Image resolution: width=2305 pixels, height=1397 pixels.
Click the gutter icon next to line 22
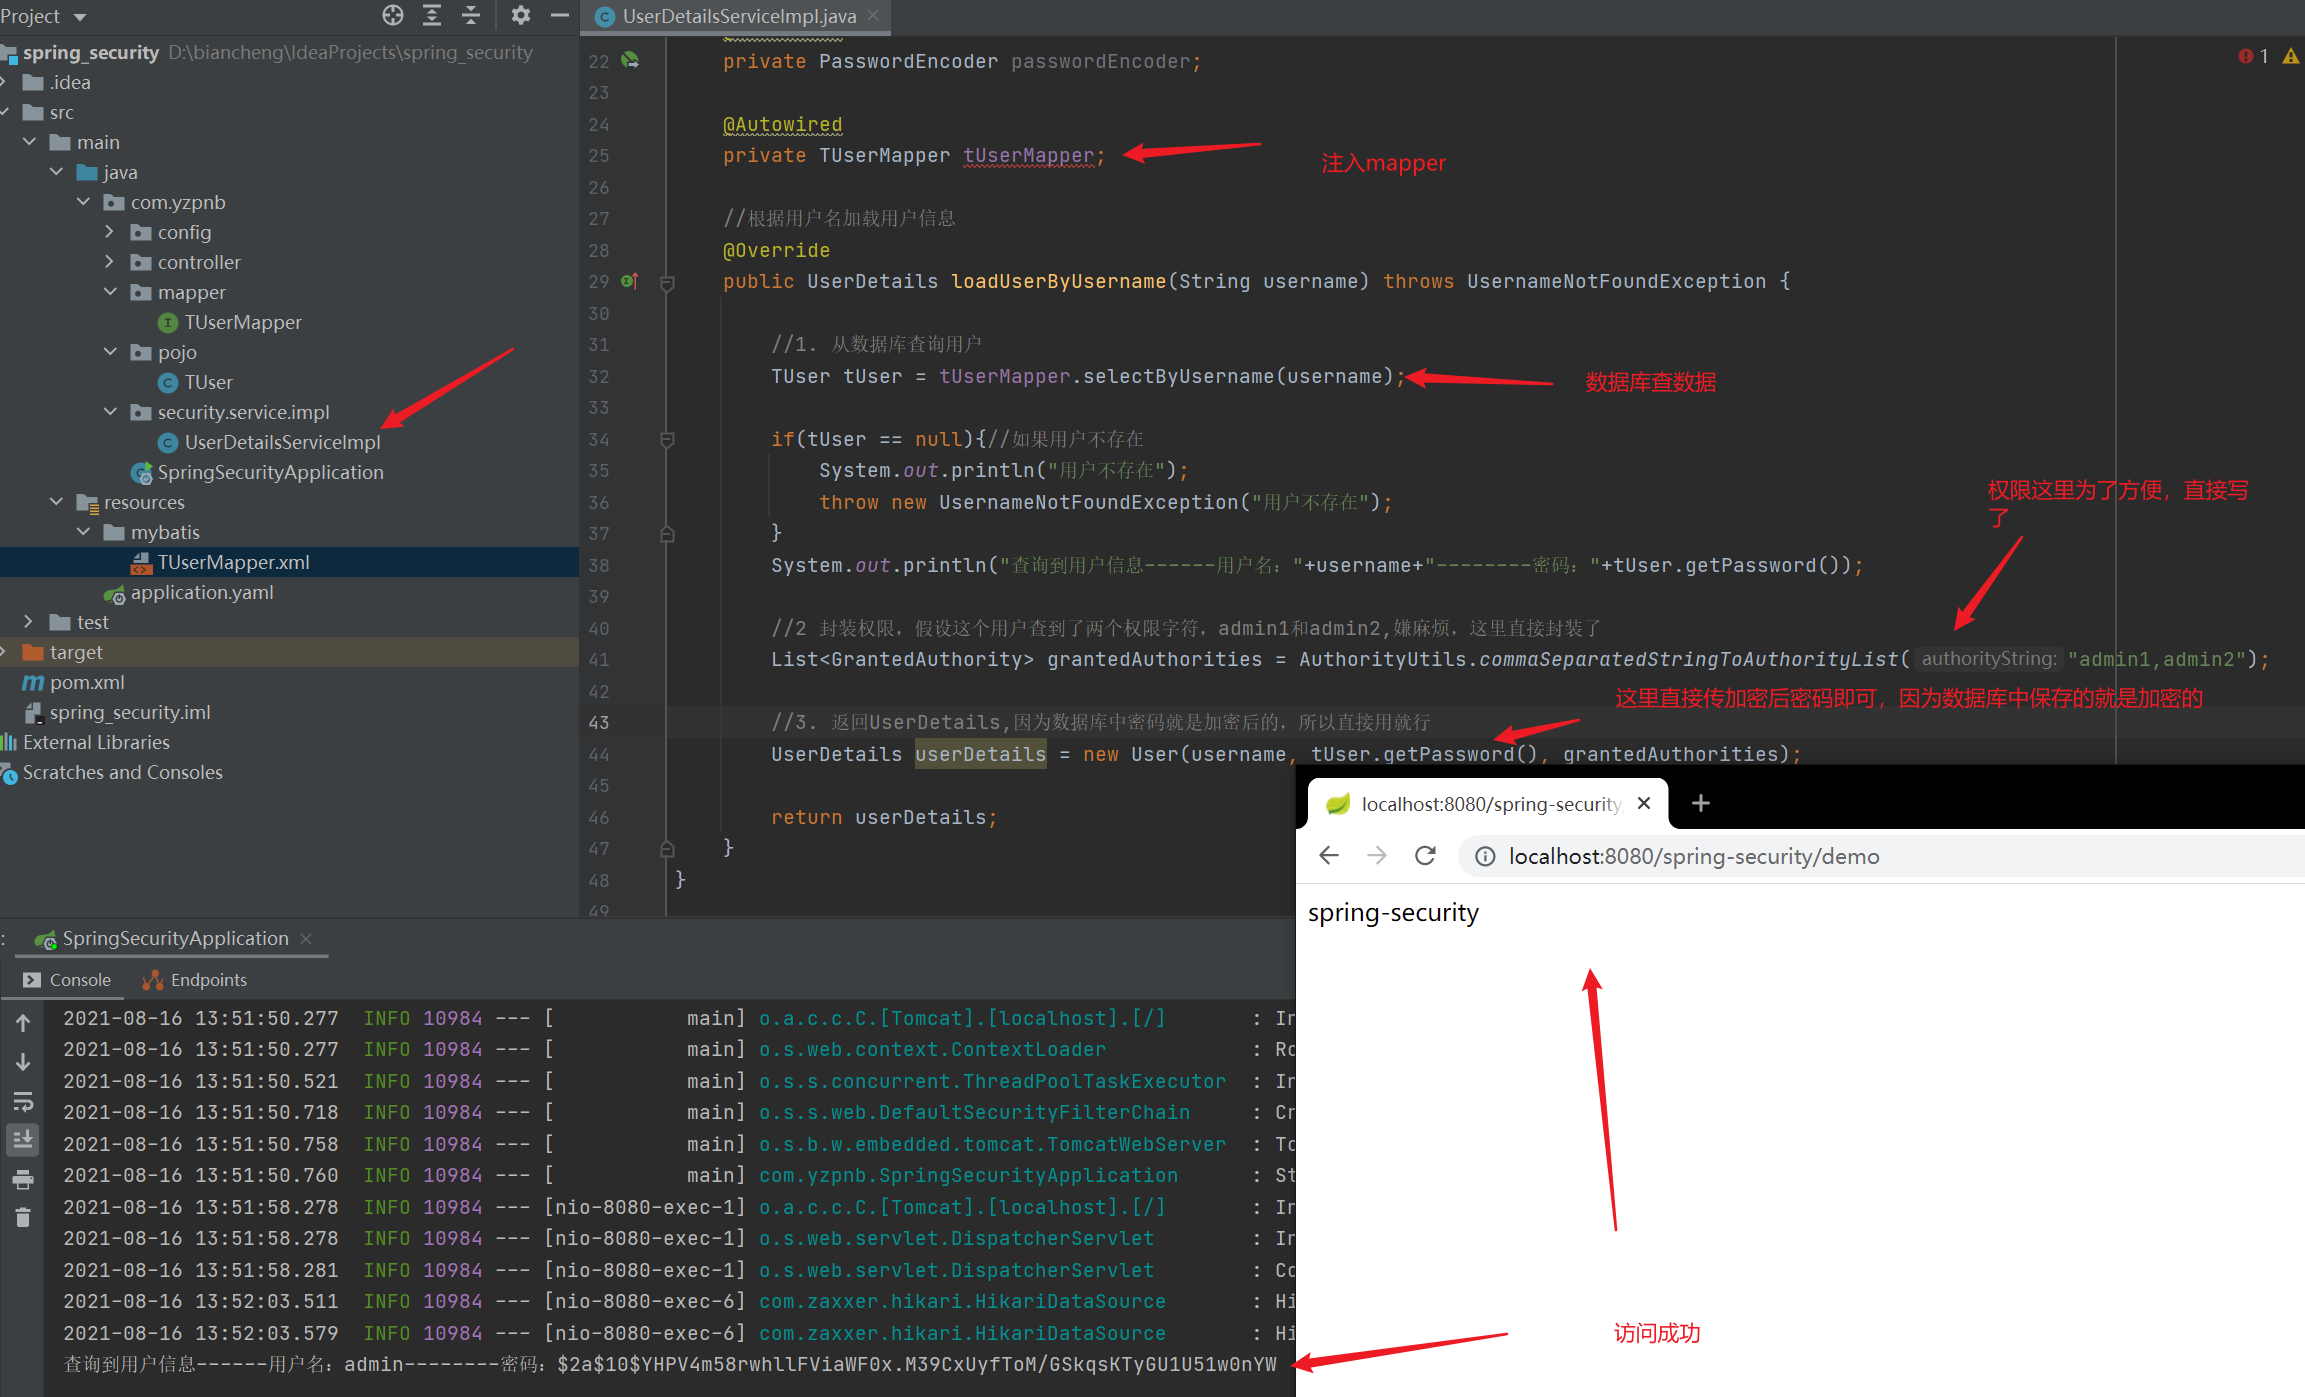[630, 60]
